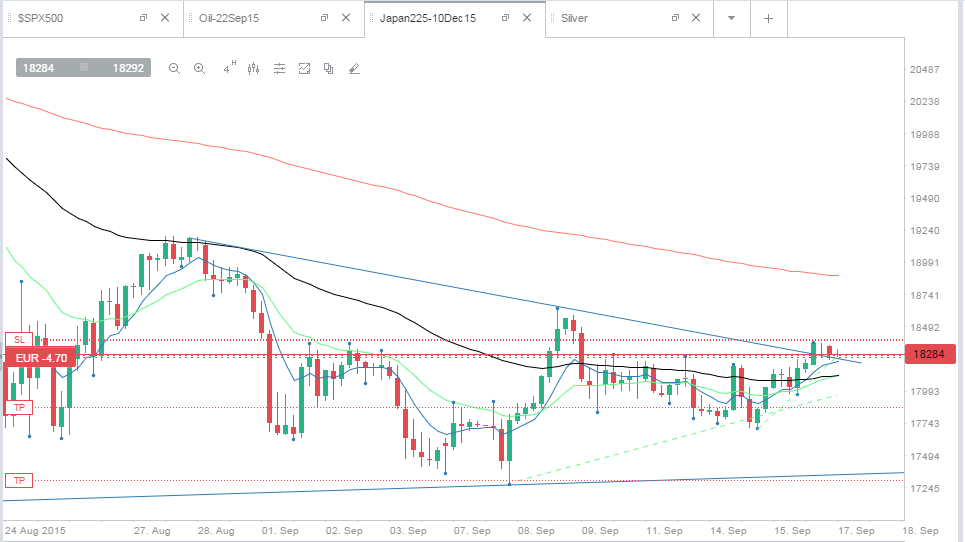The image size is (965, 542).
Task: Switch to the Oil-22Sep15 tab
Action: pos(229,18)
